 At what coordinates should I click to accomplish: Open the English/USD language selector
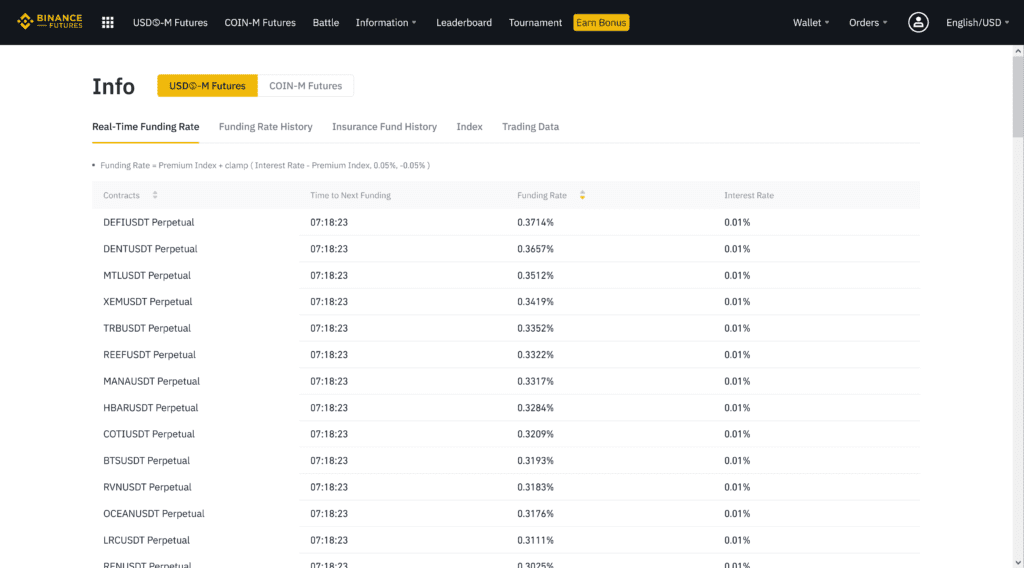[978, 22]
